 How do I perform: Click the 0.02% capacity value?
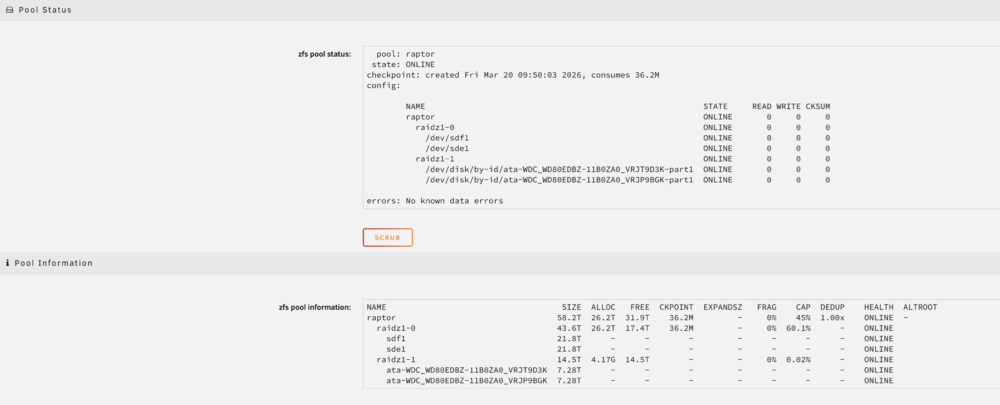798,360
